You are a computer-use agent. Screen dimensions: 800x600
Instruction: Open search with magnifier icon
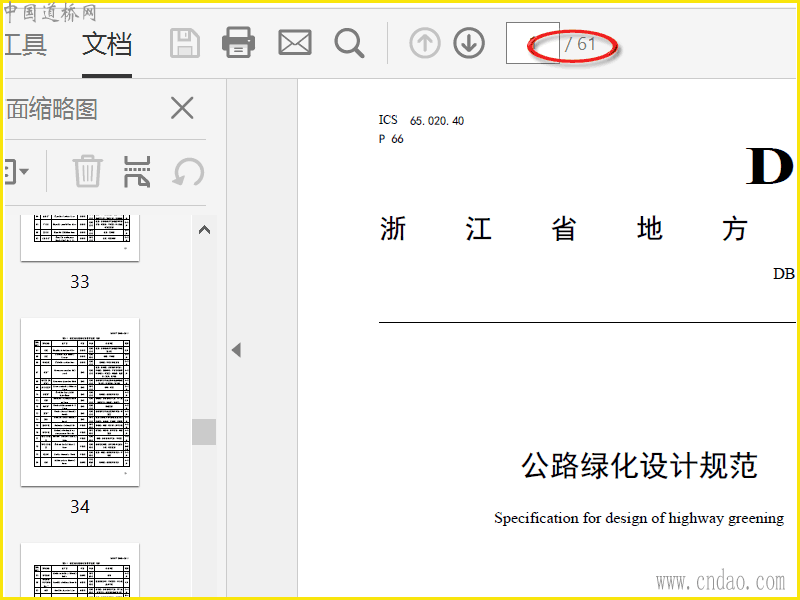[x=349, y=43]
